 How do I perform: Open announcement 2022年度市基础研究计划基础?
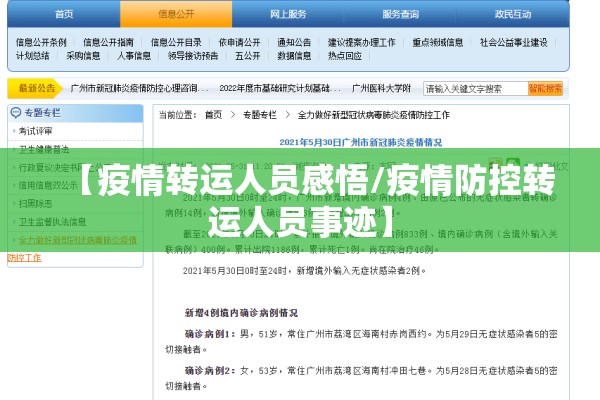280,88
